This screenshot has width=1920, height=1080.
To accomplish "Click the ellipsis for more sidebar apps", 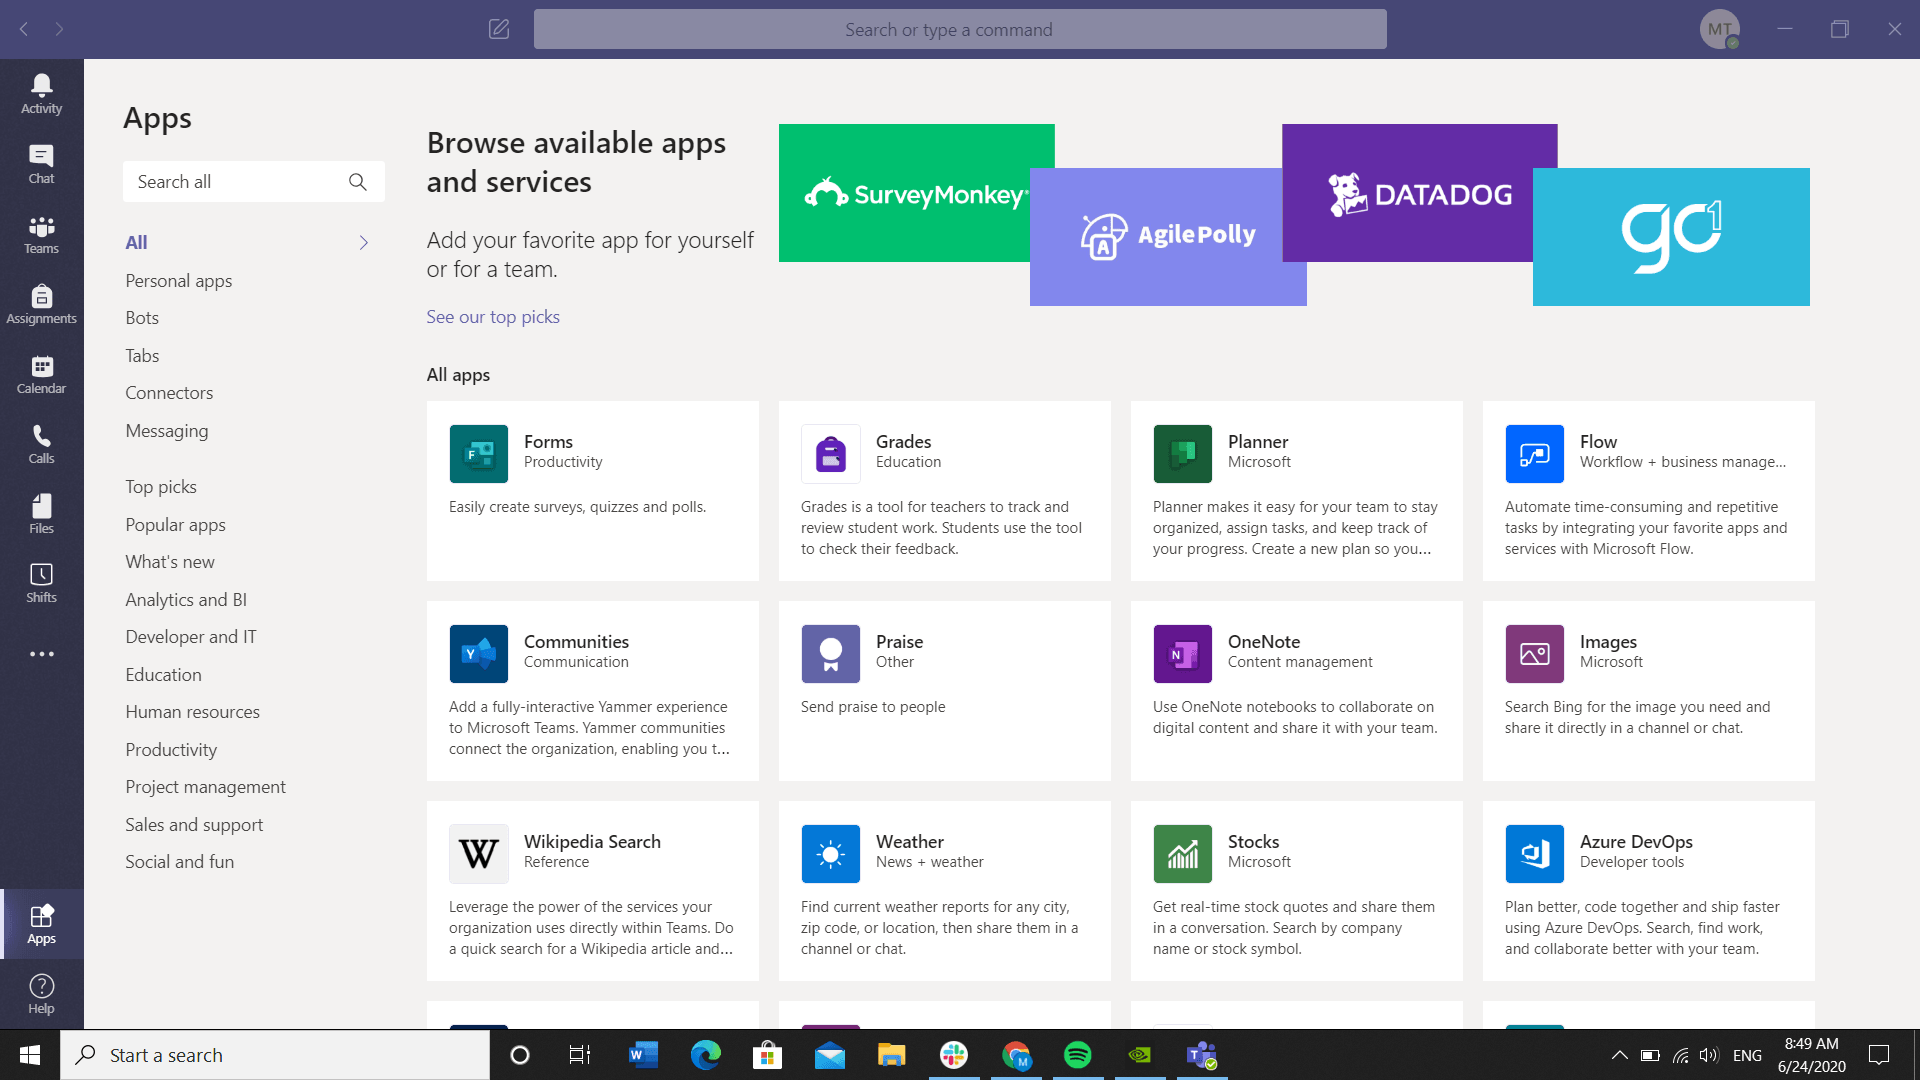I will tap(41, 653).
